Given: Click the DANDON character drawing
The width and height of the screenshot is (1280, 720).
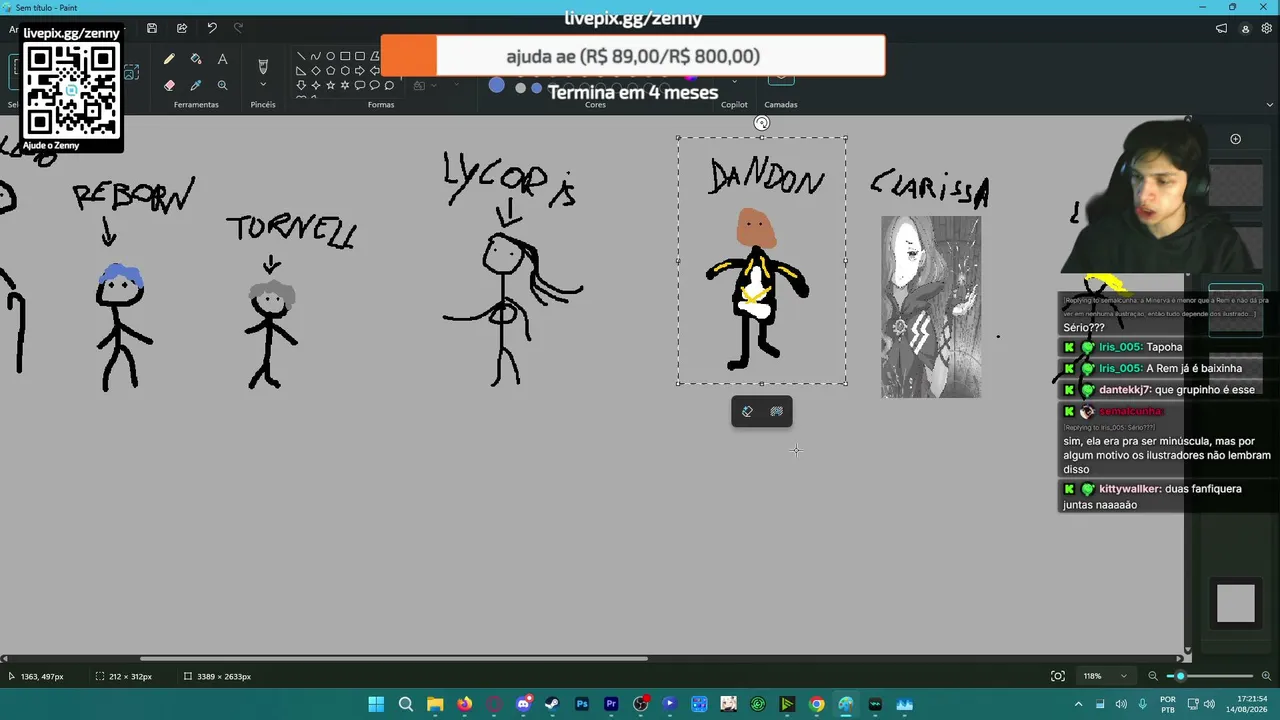Looking at the screenshot, I should pyautogui.click(x=757, y=288).
